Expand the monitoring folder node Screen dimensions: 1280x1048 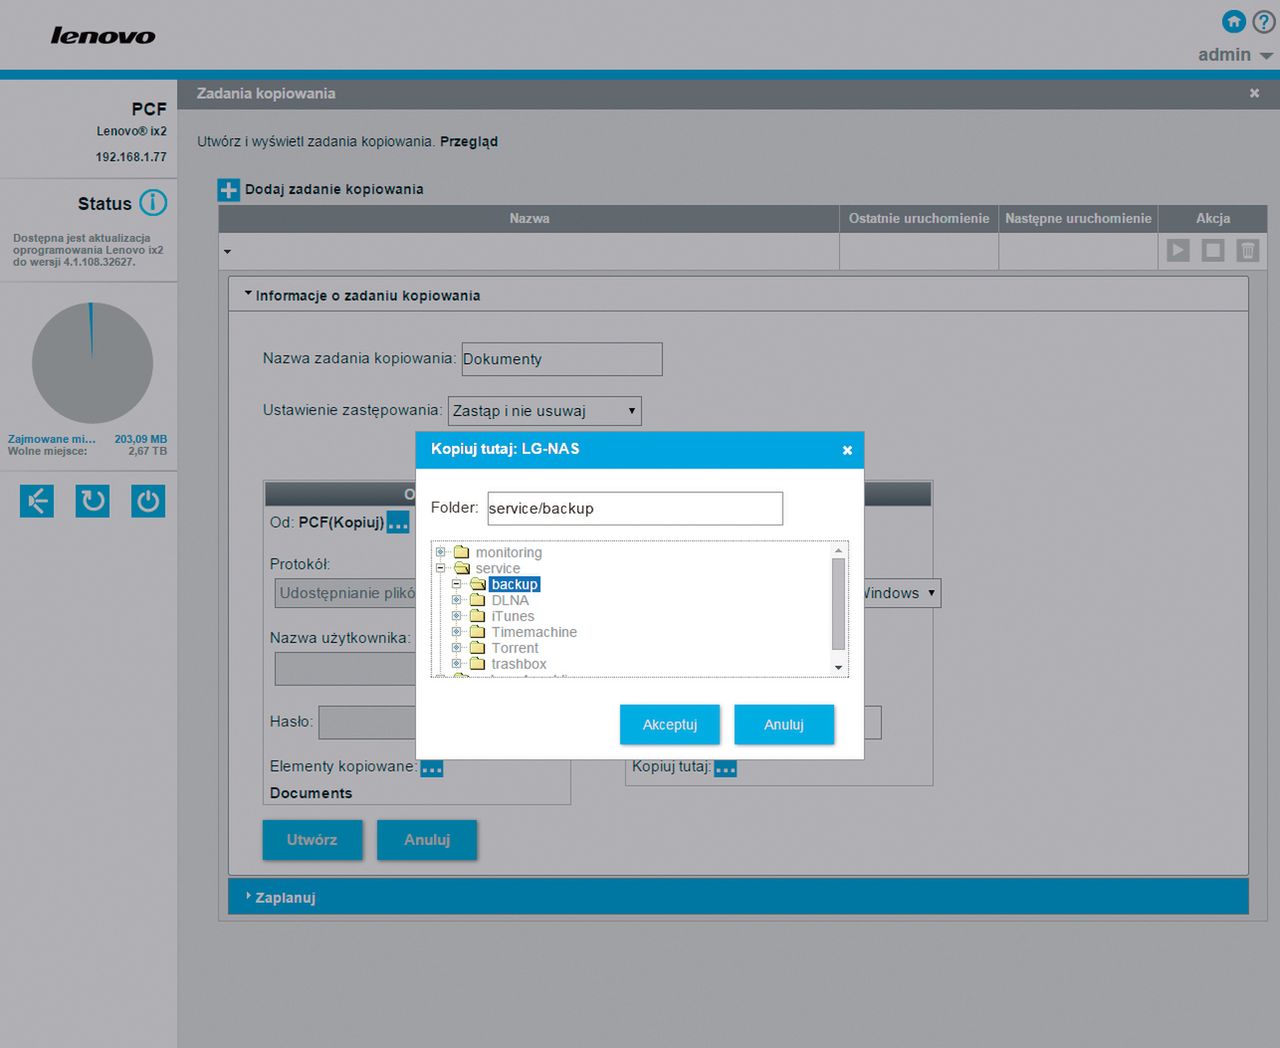[x=441, y=552]
